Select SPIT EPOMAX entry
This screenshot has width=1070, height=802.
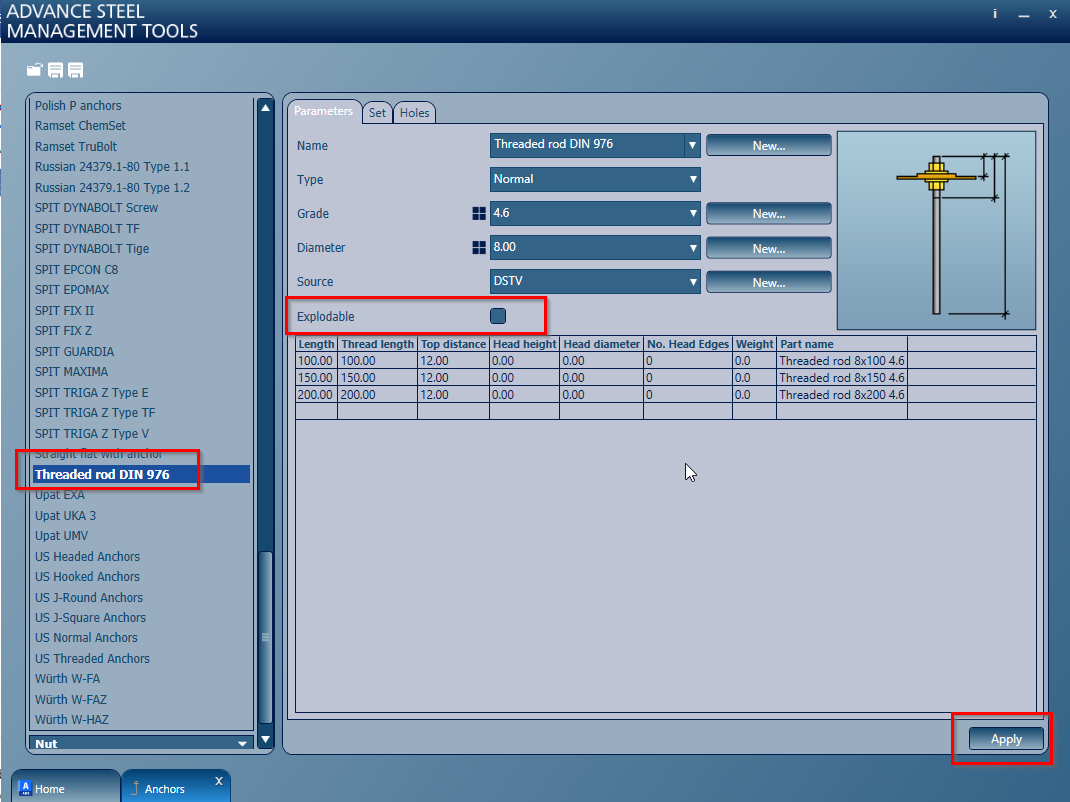coord(72,289)
